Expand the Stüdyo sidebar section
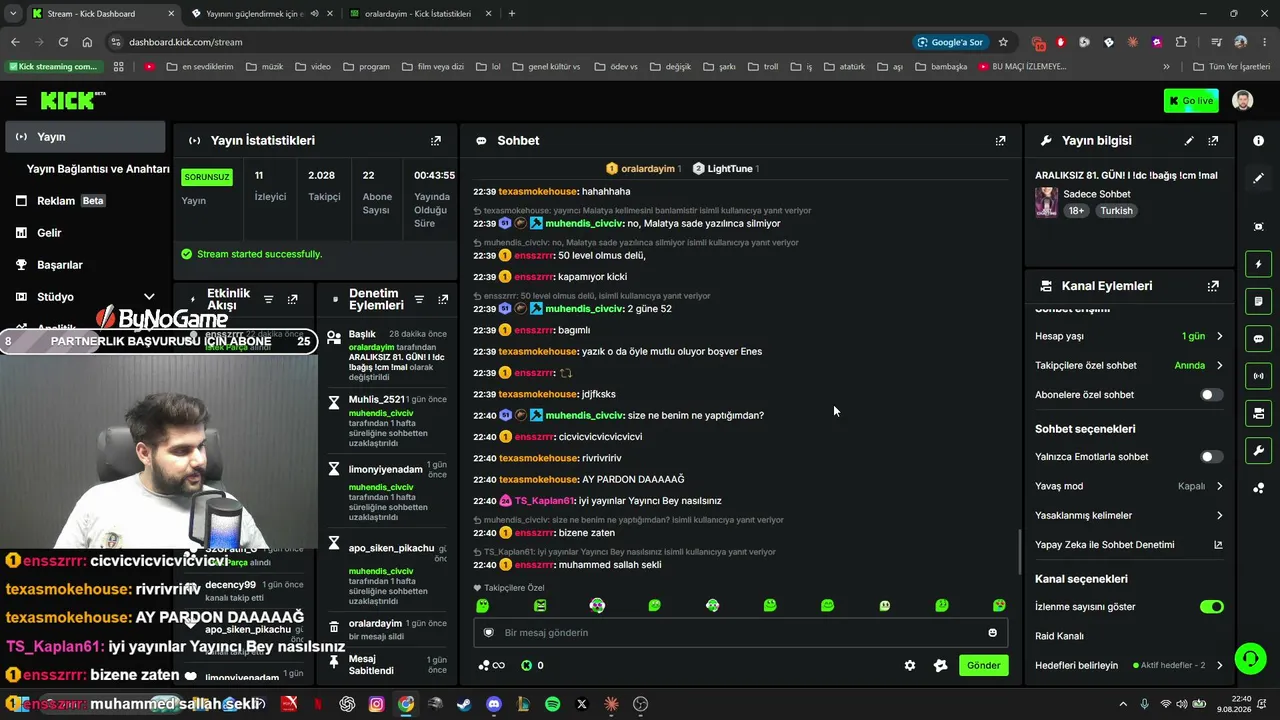Viewport: 1280px width, 720px height. click(x=149, y=297)
